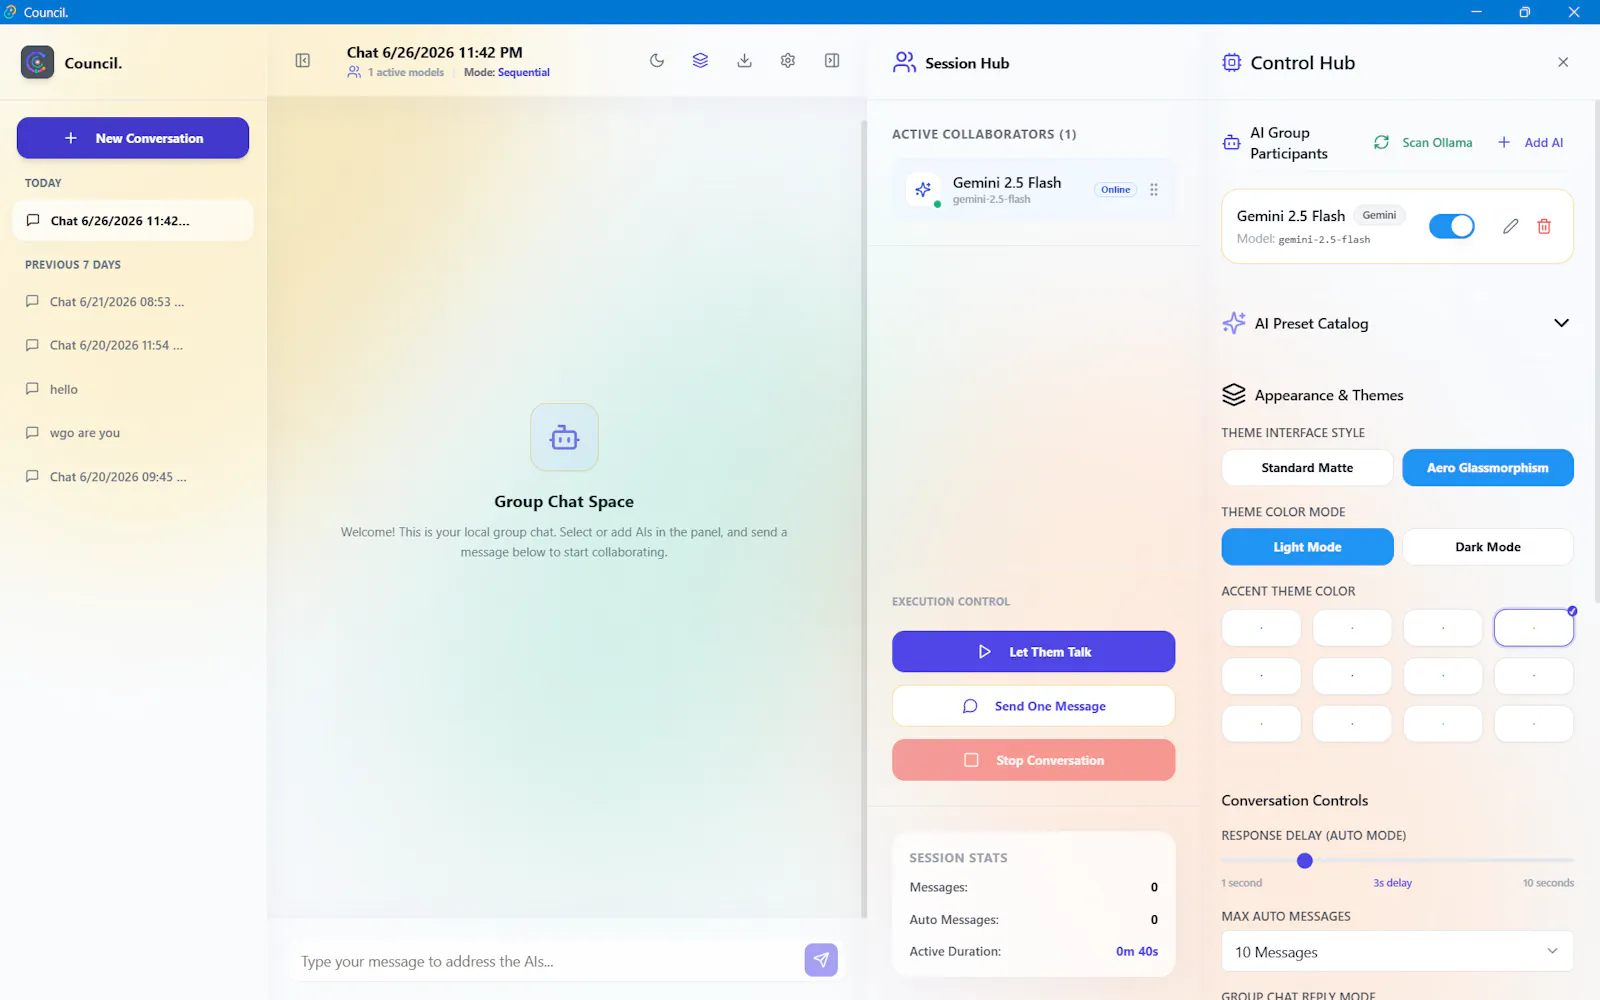Click the response delay slider handle
The width and height of the screenshot is (1600, 1000).
coord(1304,860)
